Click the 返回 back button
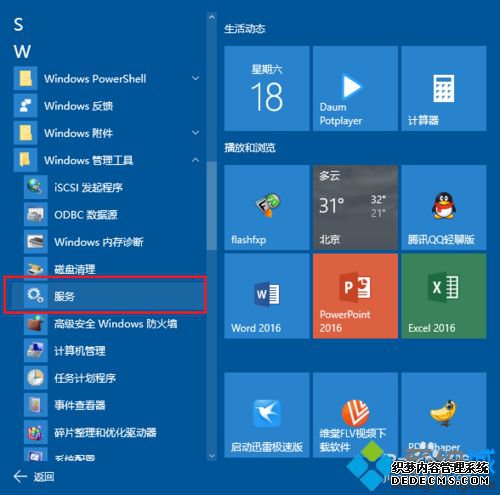Viewport: 500px width, 495px height. click(34, 476)
